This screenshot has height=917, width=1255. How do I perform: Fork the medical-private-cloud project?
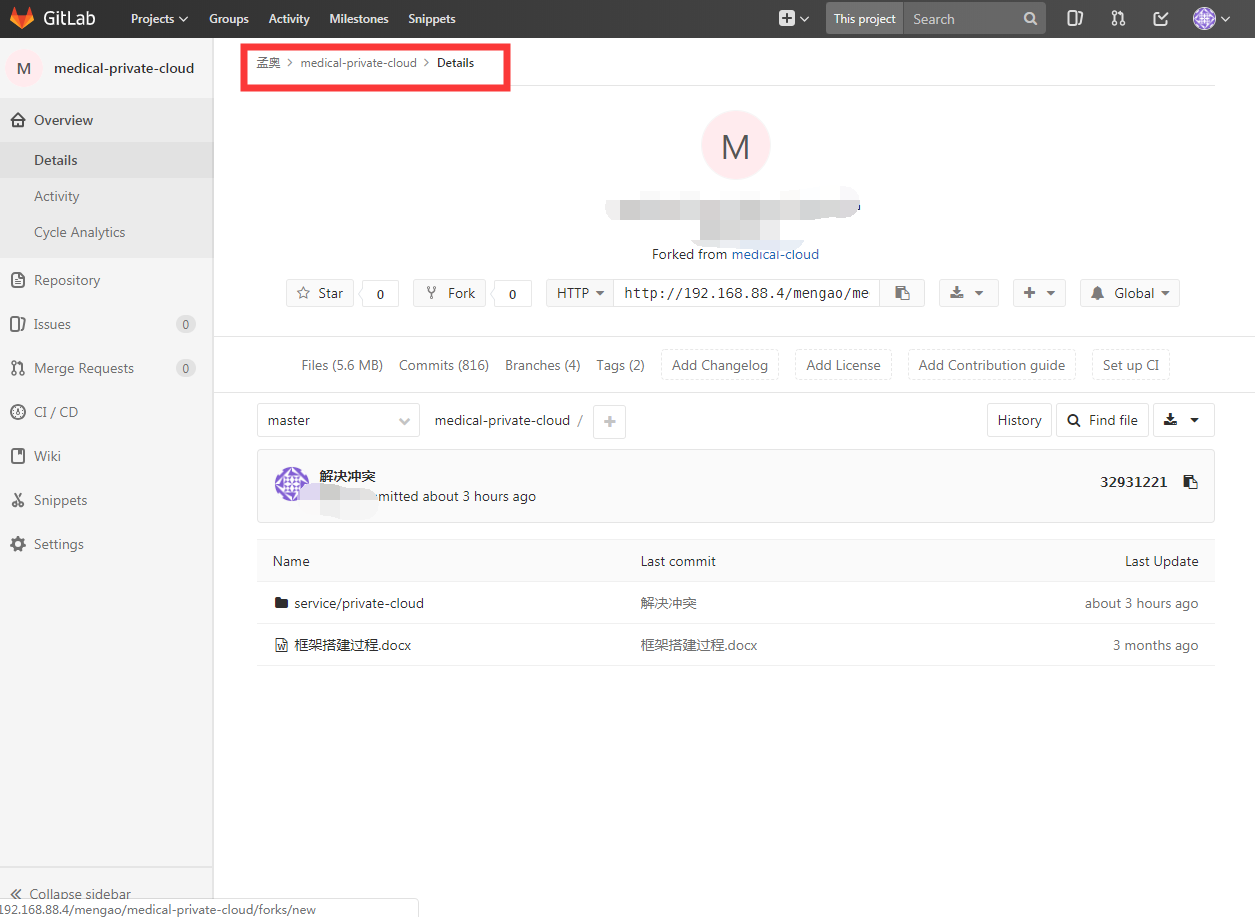[448, 292]
